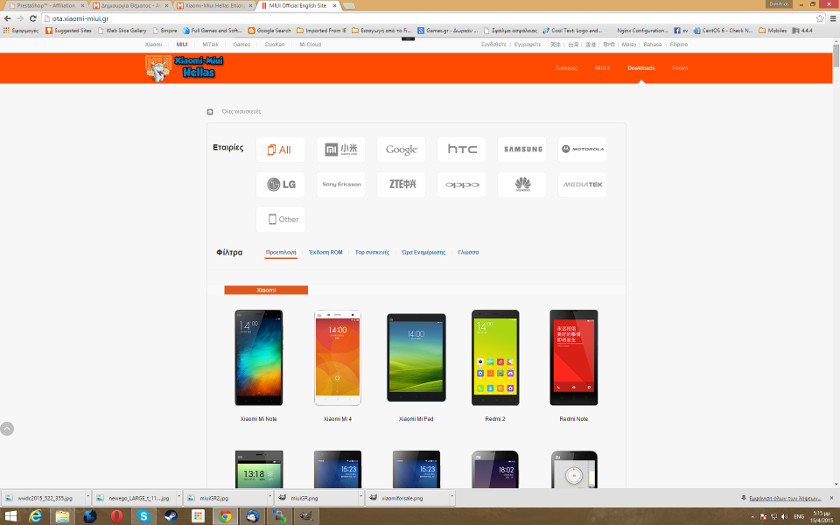
Task: Open the Downloads menu in header
Action: coord(641,68)
